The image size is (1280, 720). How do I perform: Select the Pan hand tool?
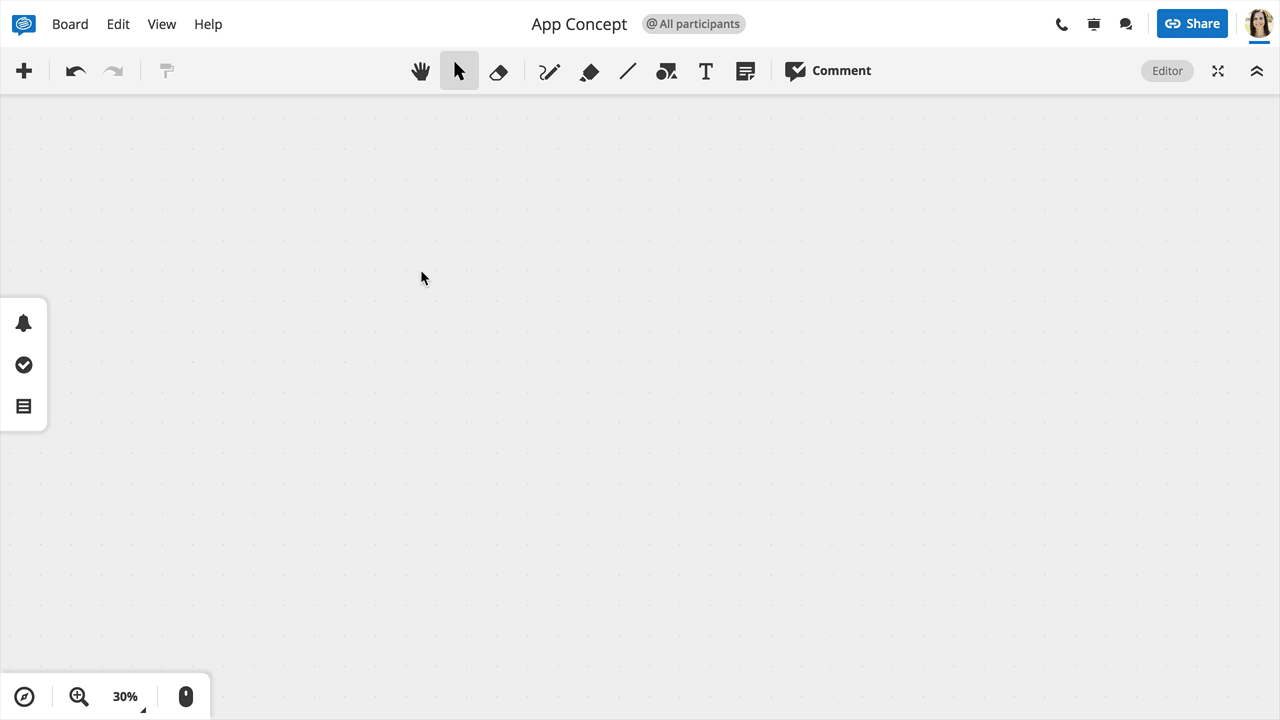click(x=420, y=71)
